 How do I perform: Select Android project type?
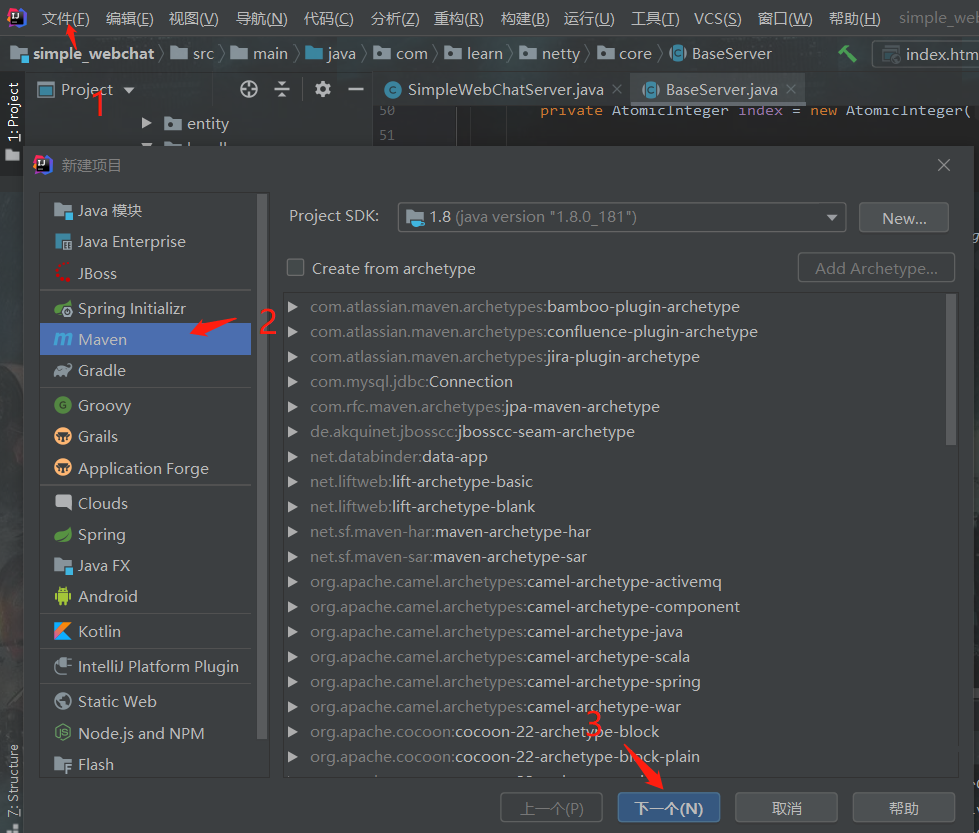pyautogui.click(x=145, y=596)
